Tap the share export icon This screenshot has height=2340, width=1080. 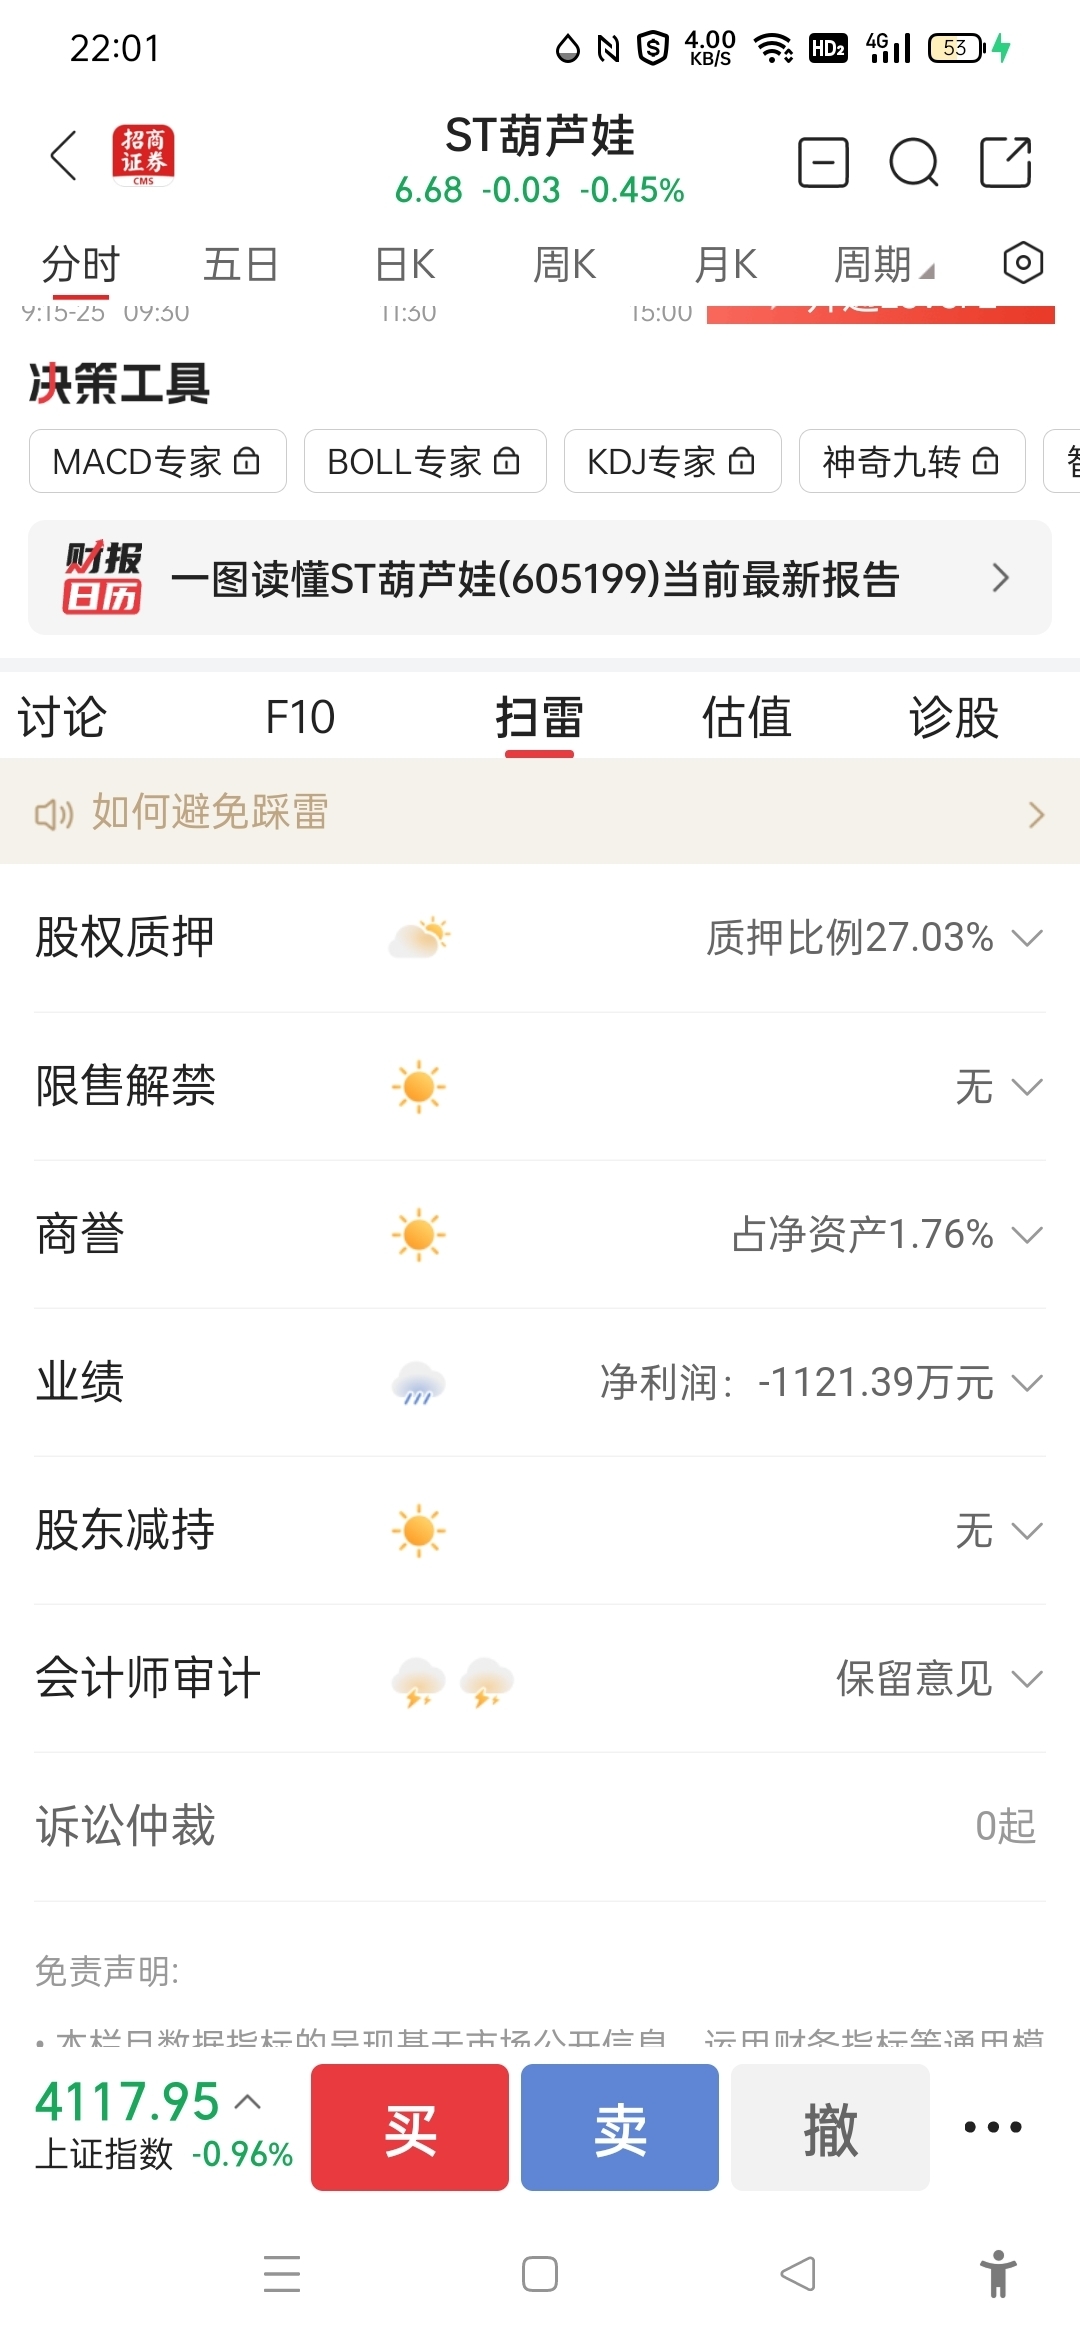(x=1006, y=162)
